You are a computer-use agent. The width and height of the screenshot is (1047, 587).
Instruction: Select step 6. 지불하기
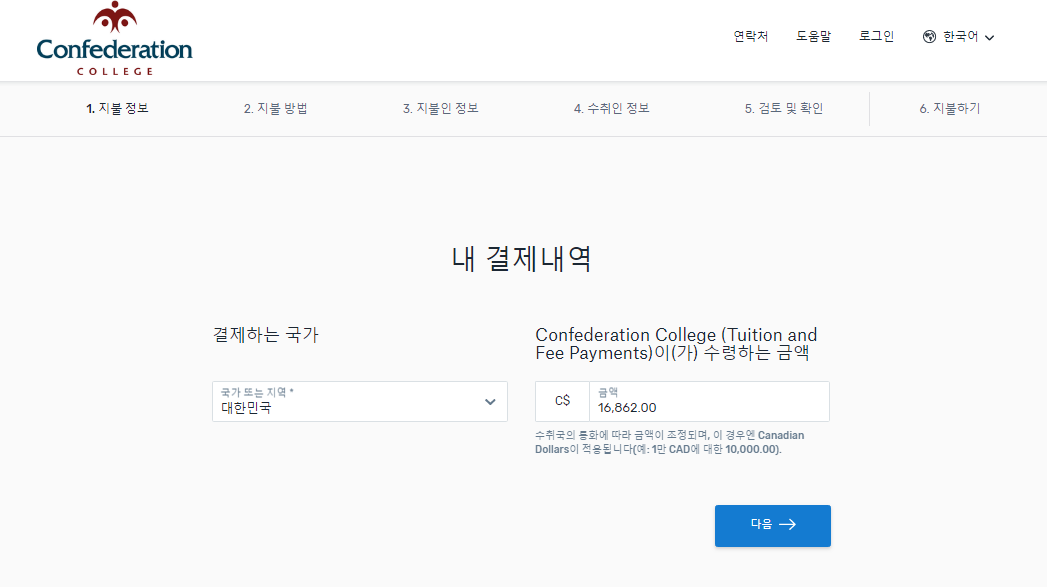click(950, 108)
